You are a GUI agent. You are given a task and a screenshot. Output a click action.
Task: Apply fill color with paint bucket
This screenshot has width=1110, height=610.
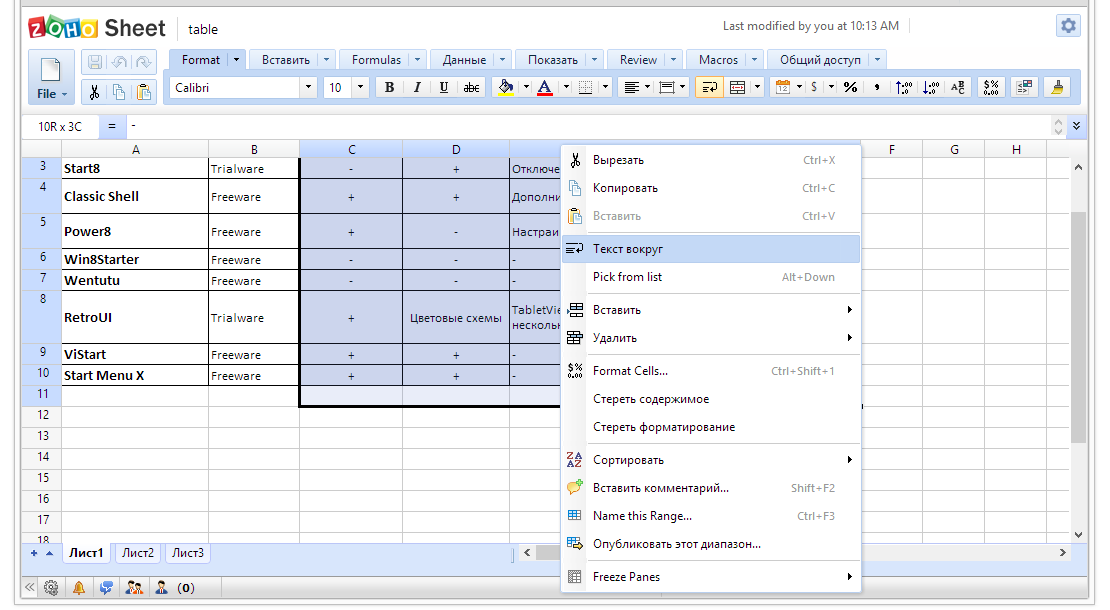(505, 87)
